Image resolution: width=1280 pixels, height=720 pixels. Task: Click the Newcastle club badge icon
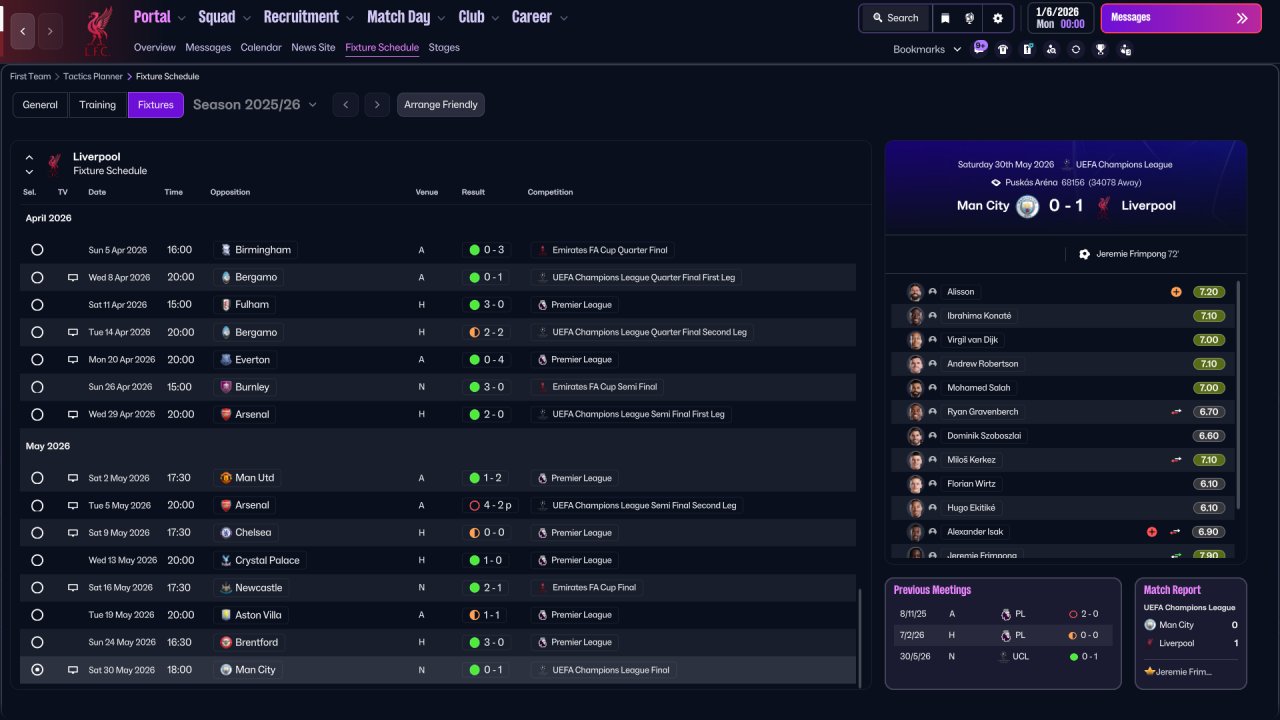(226, 588)
